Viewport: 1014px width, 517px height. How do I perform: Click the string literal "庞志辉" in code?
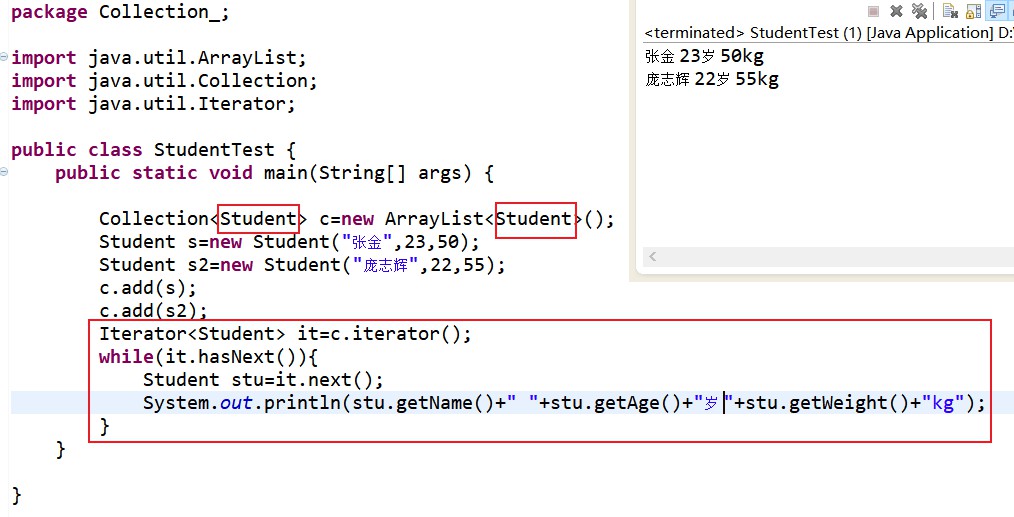click(386, 265)
